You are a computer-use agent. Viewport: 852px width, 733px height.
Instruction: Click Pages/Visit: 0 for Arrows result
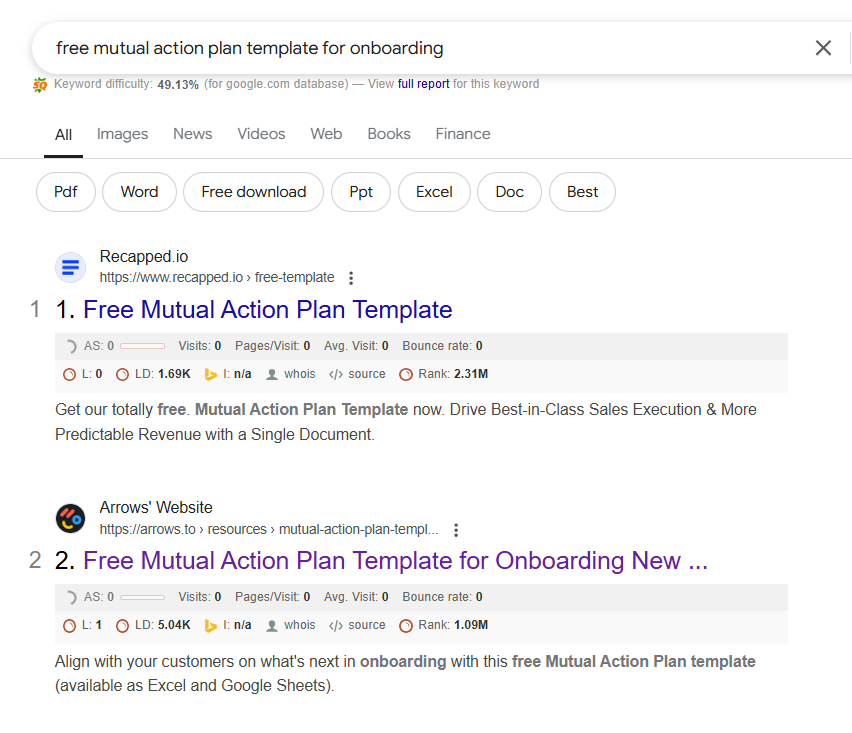(x=272, y=597)
